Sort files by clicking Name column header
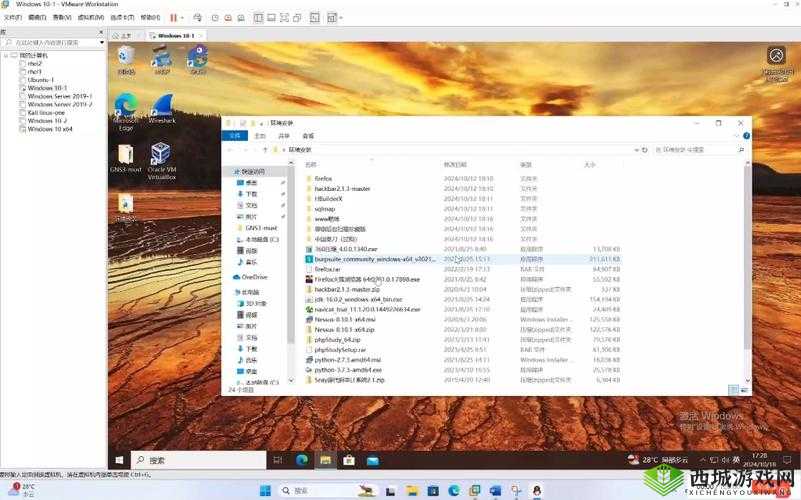This screenshot has width=801, height=500. point(310,164)
